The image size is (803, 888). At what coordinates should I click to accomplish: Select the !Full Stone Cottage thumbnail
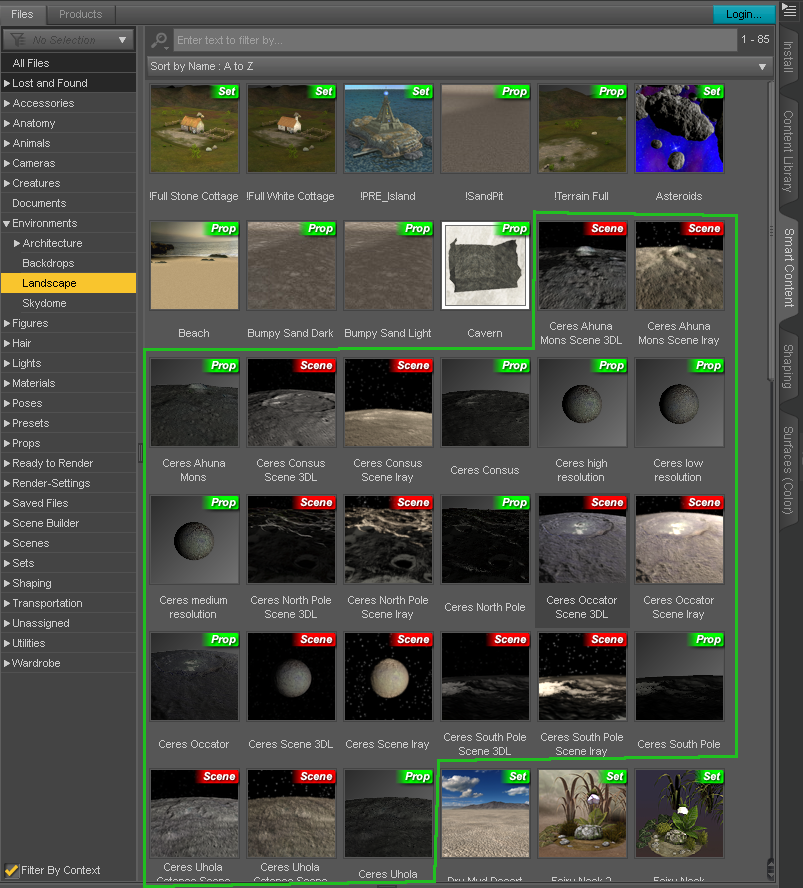[194, 129]
